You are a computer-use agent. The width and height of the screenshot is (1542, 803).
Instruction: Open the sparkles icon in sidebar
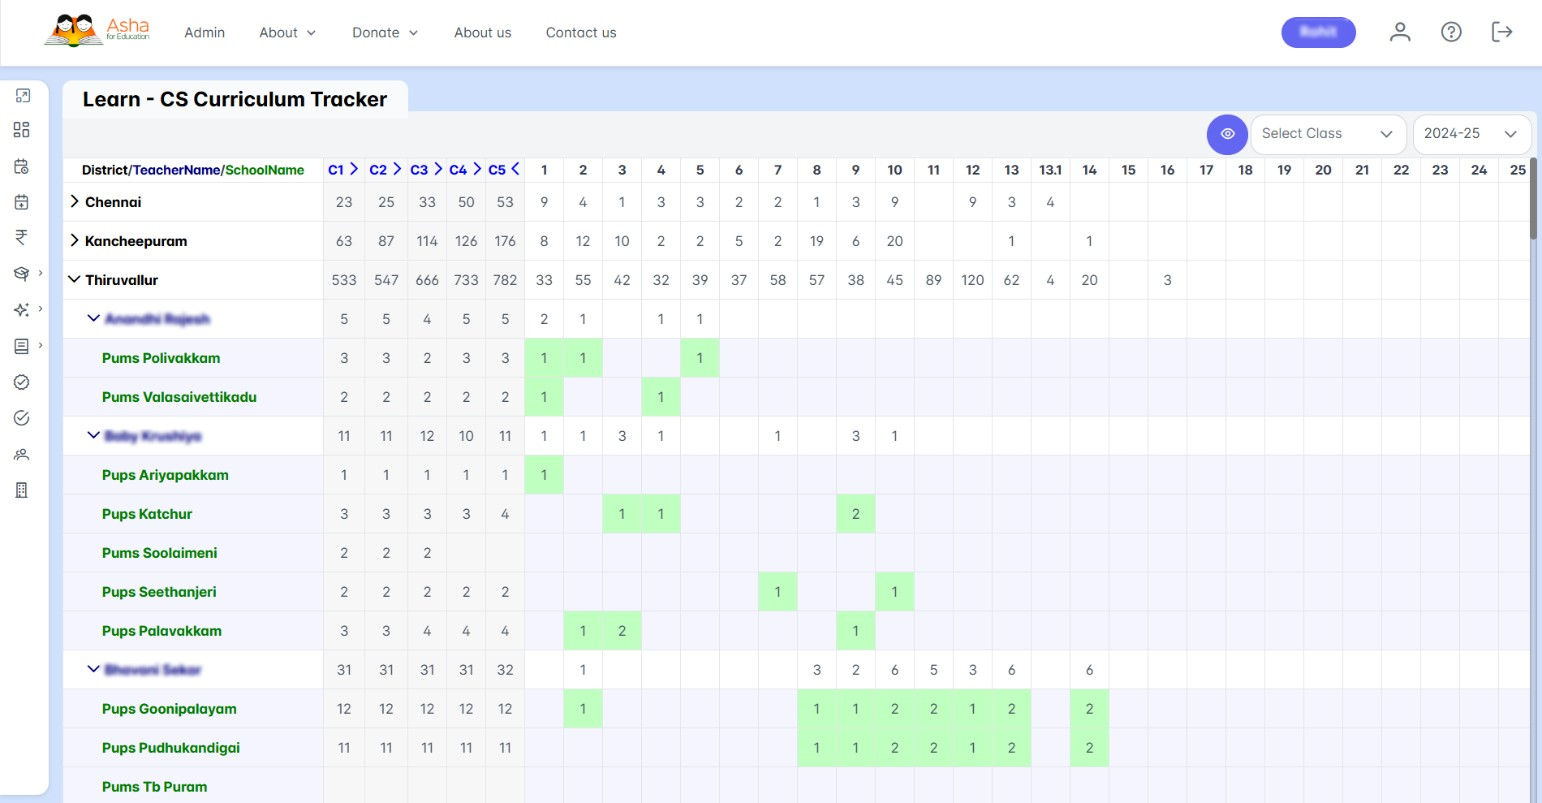[x=22, y=310]
